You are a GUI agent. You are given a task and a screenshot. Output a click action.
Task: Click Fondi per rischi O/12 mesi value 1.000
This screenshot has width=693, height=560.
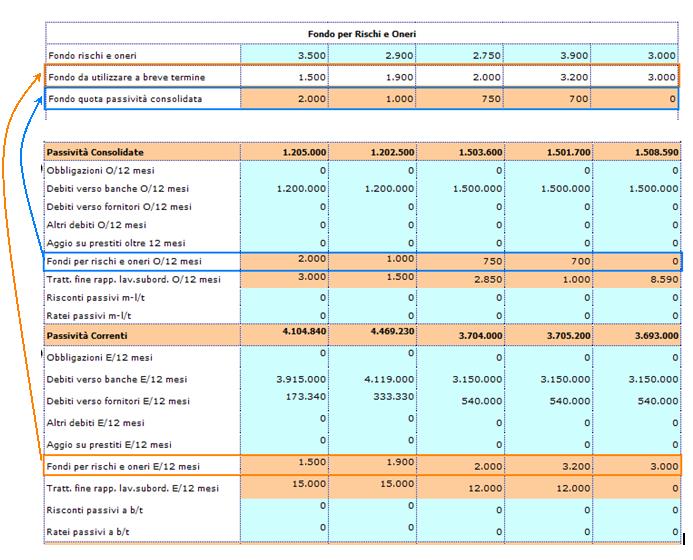coord(400,259)
